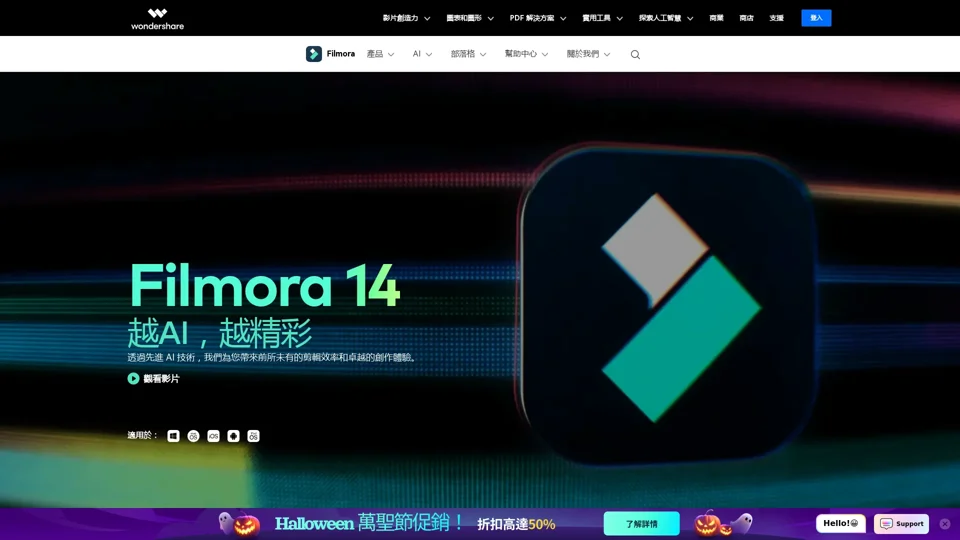Screen dimensions: 960x540
Task: Expand the 實用工具 dropdown
Action: (602, 18)
